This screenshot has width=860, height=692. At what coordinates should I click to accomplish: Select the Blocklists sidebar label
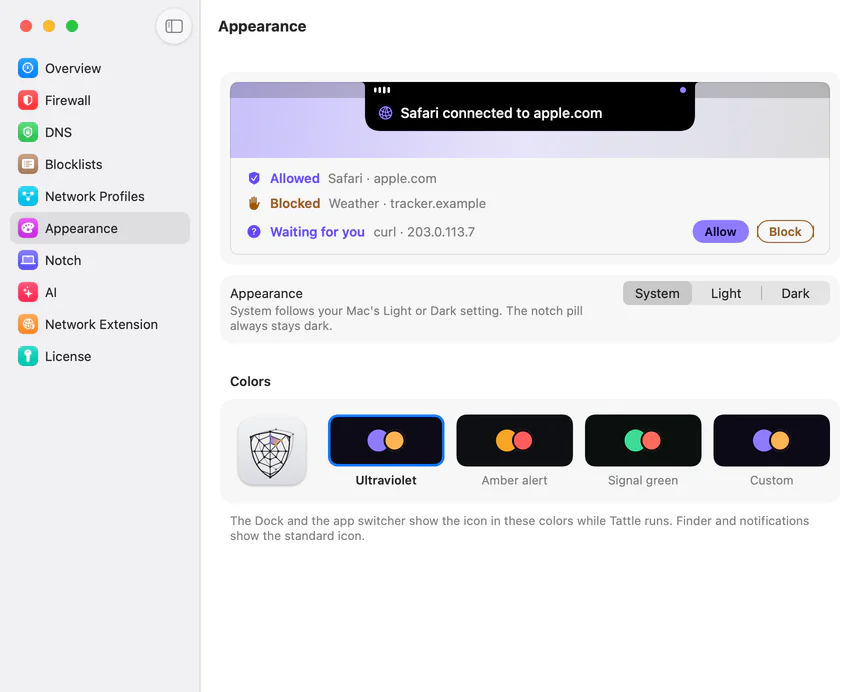pos(73,165)
